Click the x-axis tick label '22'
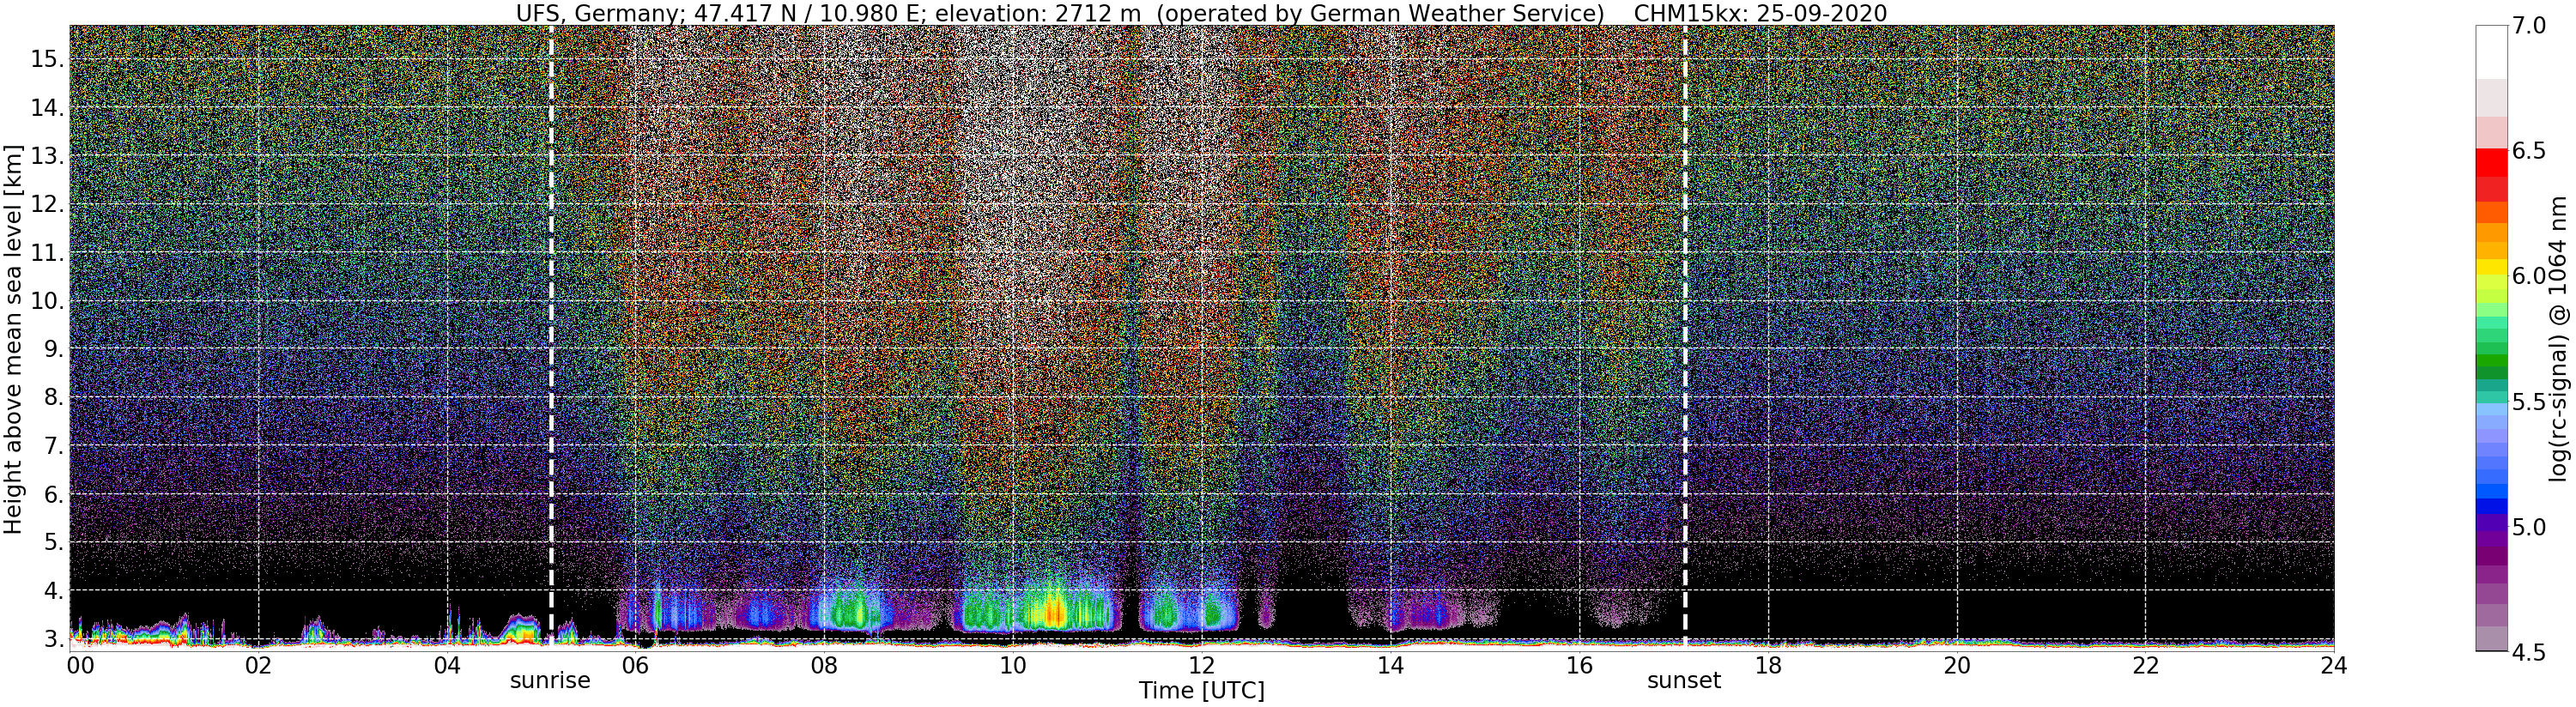Screen dimensions: 2576x707 pos(2146,665)
